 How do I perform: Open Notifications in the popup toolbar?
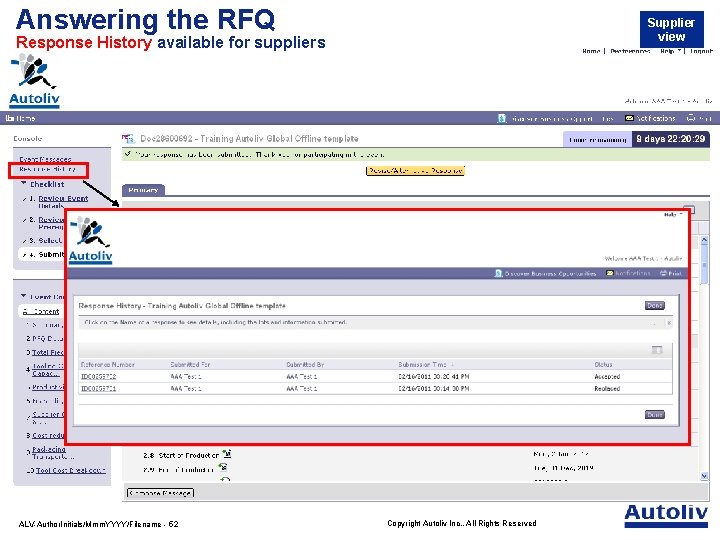[628, 273]
